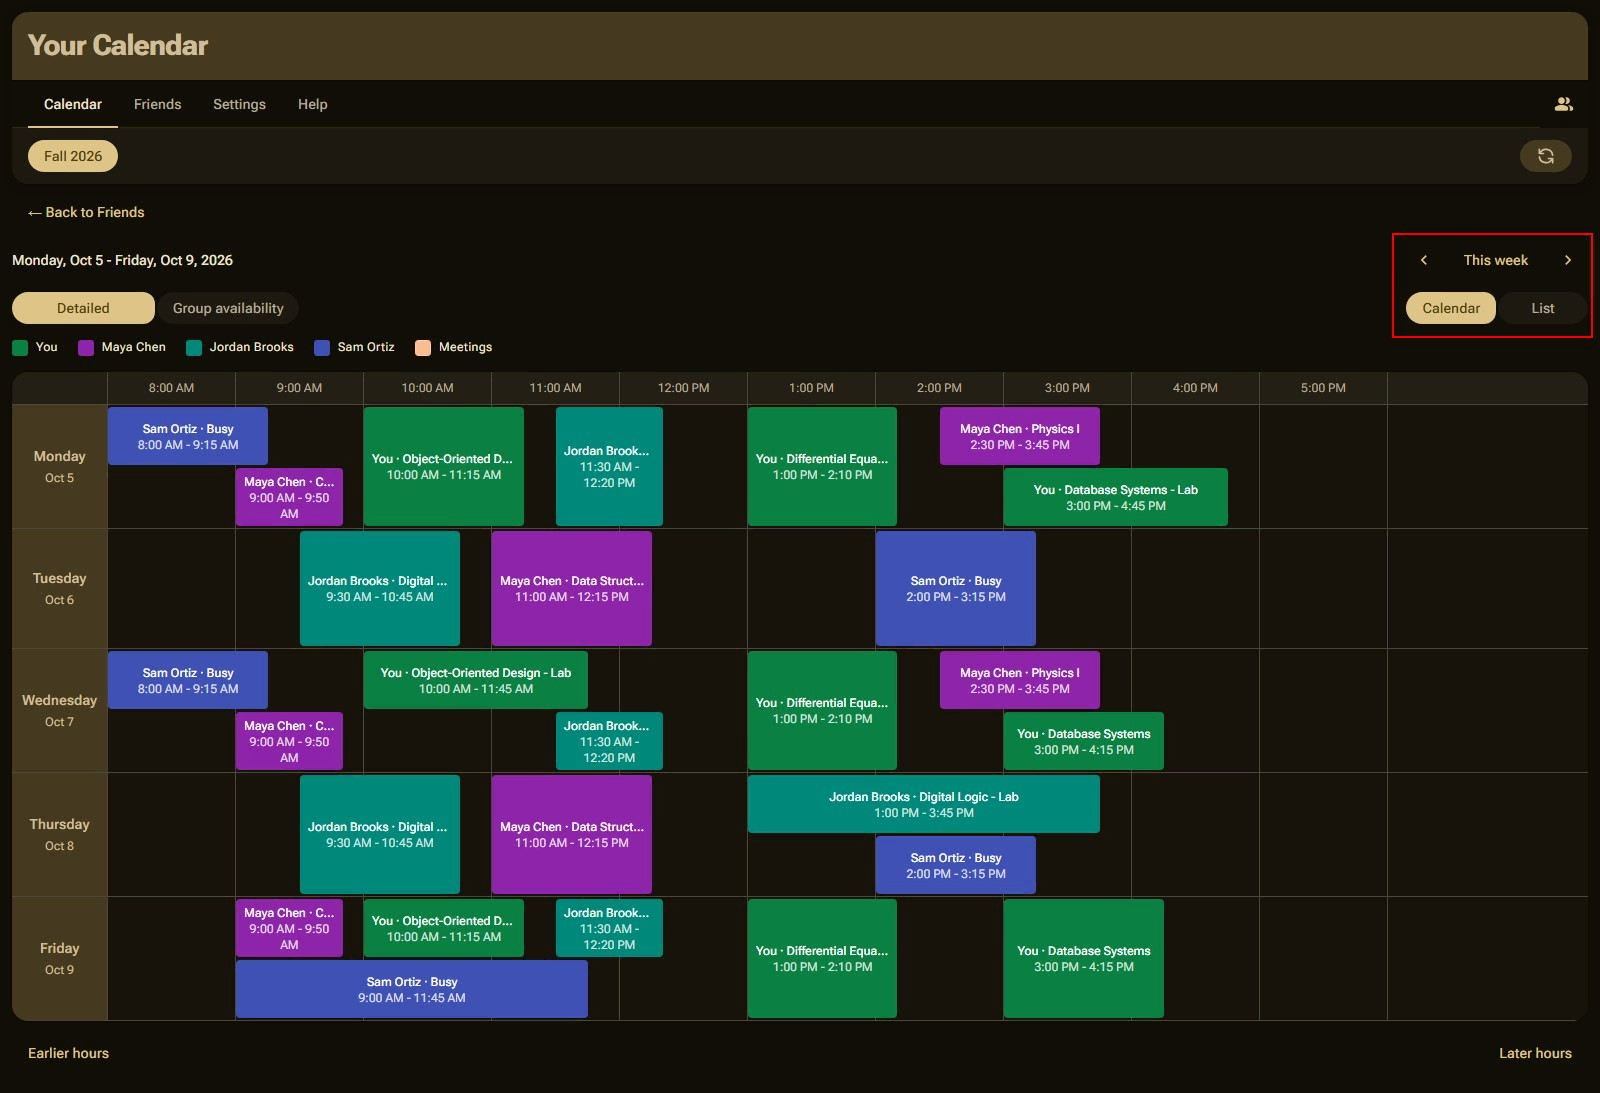Open Friday Database Systems 3:00 PM event
The width and height of the screenshot is (1600, 1093).
[1083, 958]
